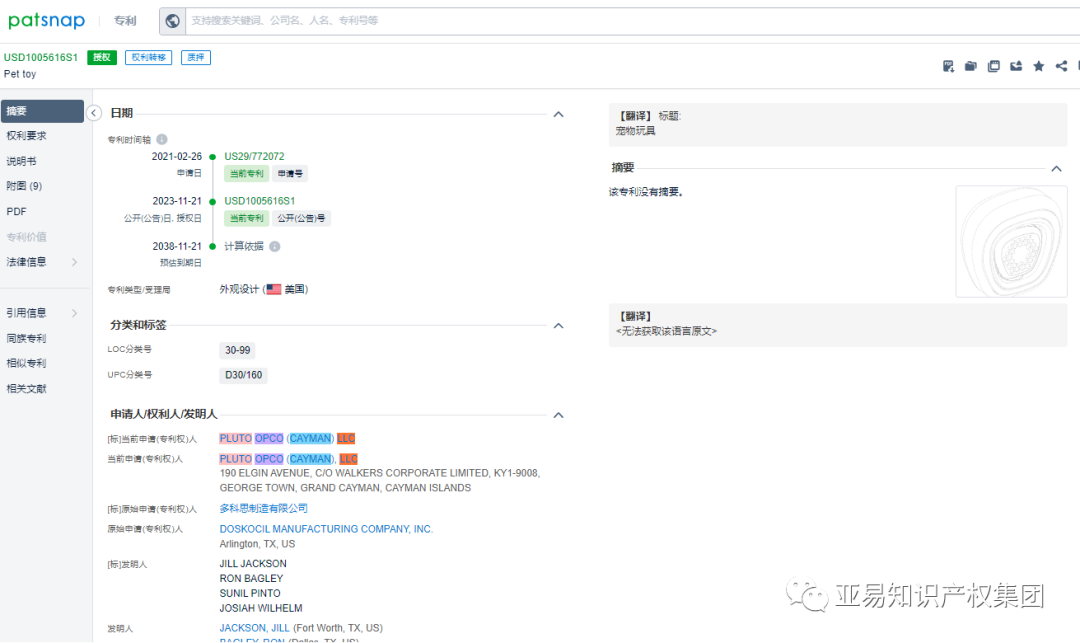Image resolution: width=1080 pixels, height=643 pixels.
Task: Collapse the 申请人/权利人/发明人 section
Action: click(x=559, y=415)
